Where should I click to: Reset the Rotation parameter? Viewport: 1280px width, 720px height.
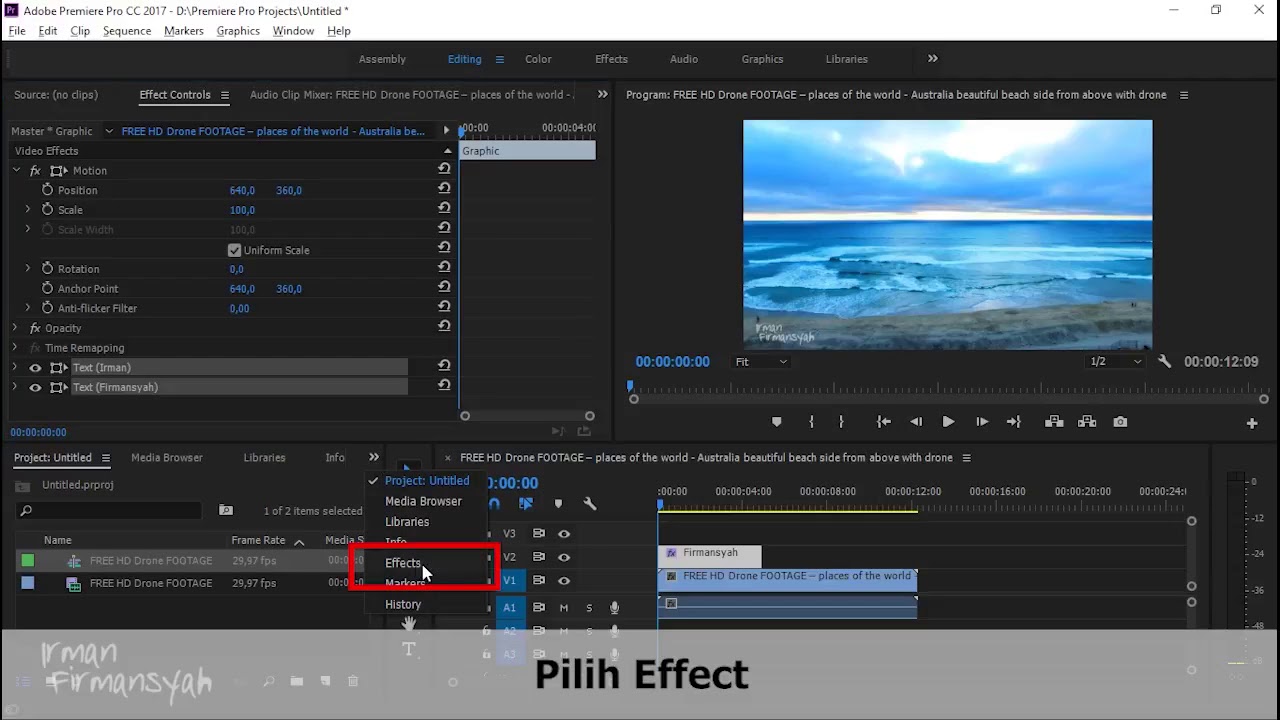tap(444, 269)
